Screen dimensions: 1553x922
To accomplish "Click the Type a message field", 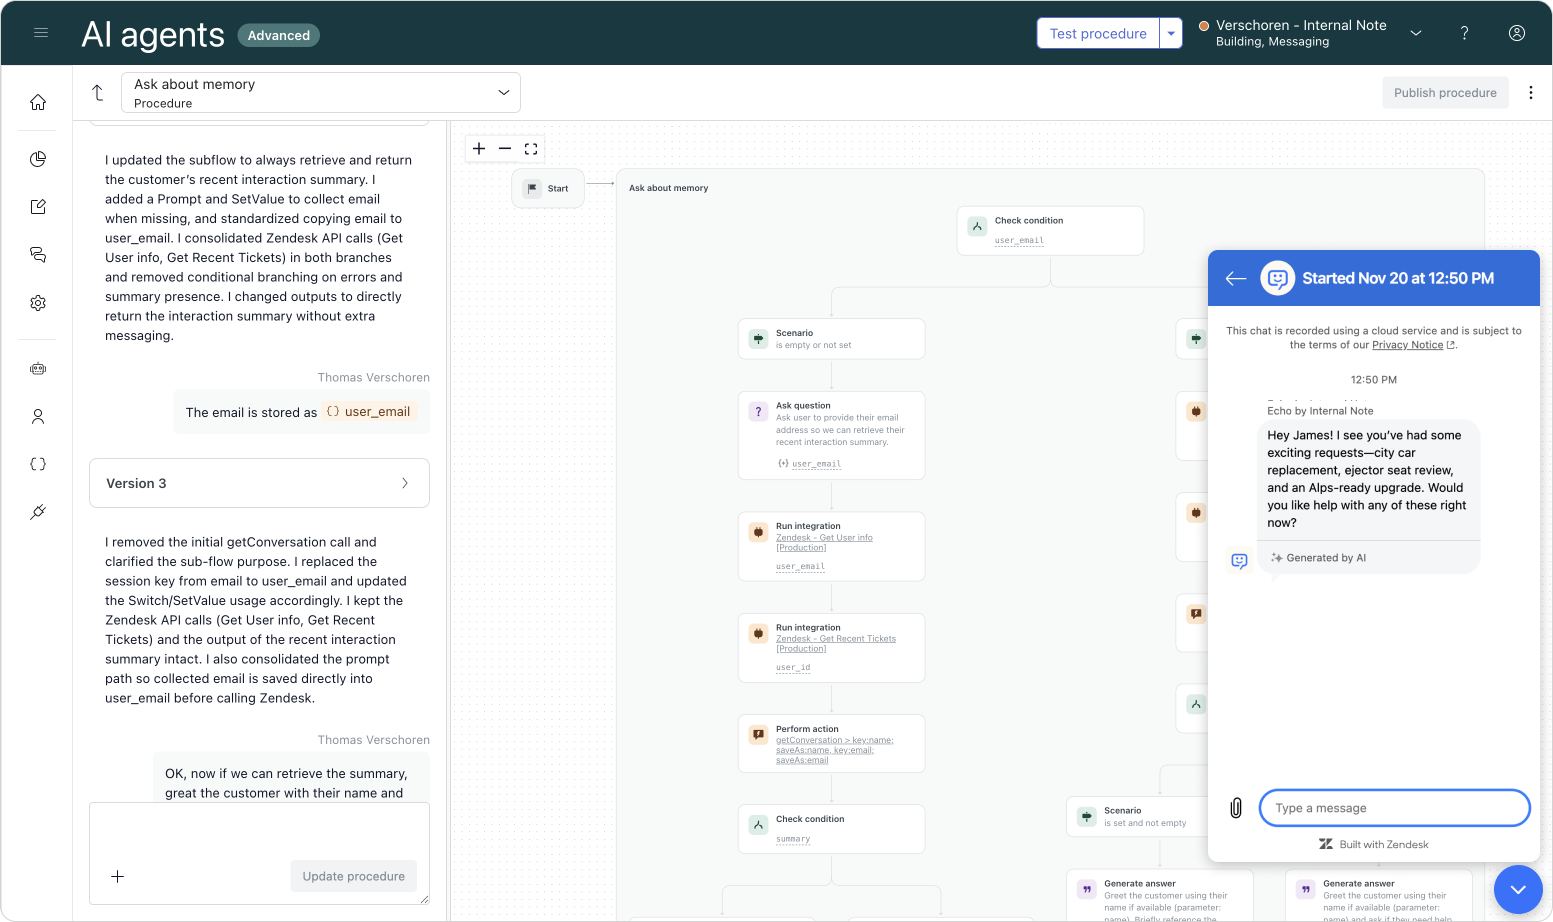I will (1394, 808).
